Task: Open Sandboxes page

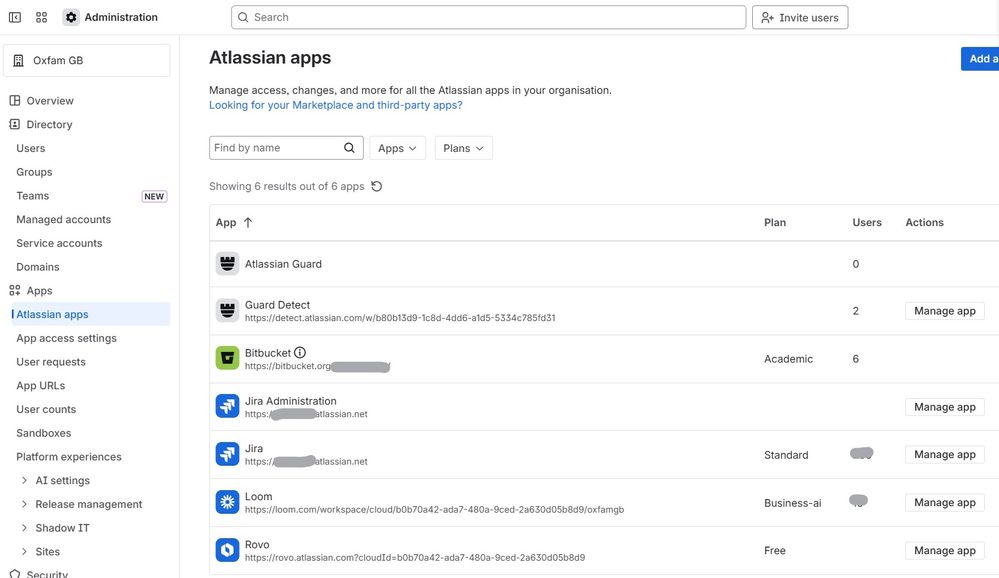Action: coord(43,433)
